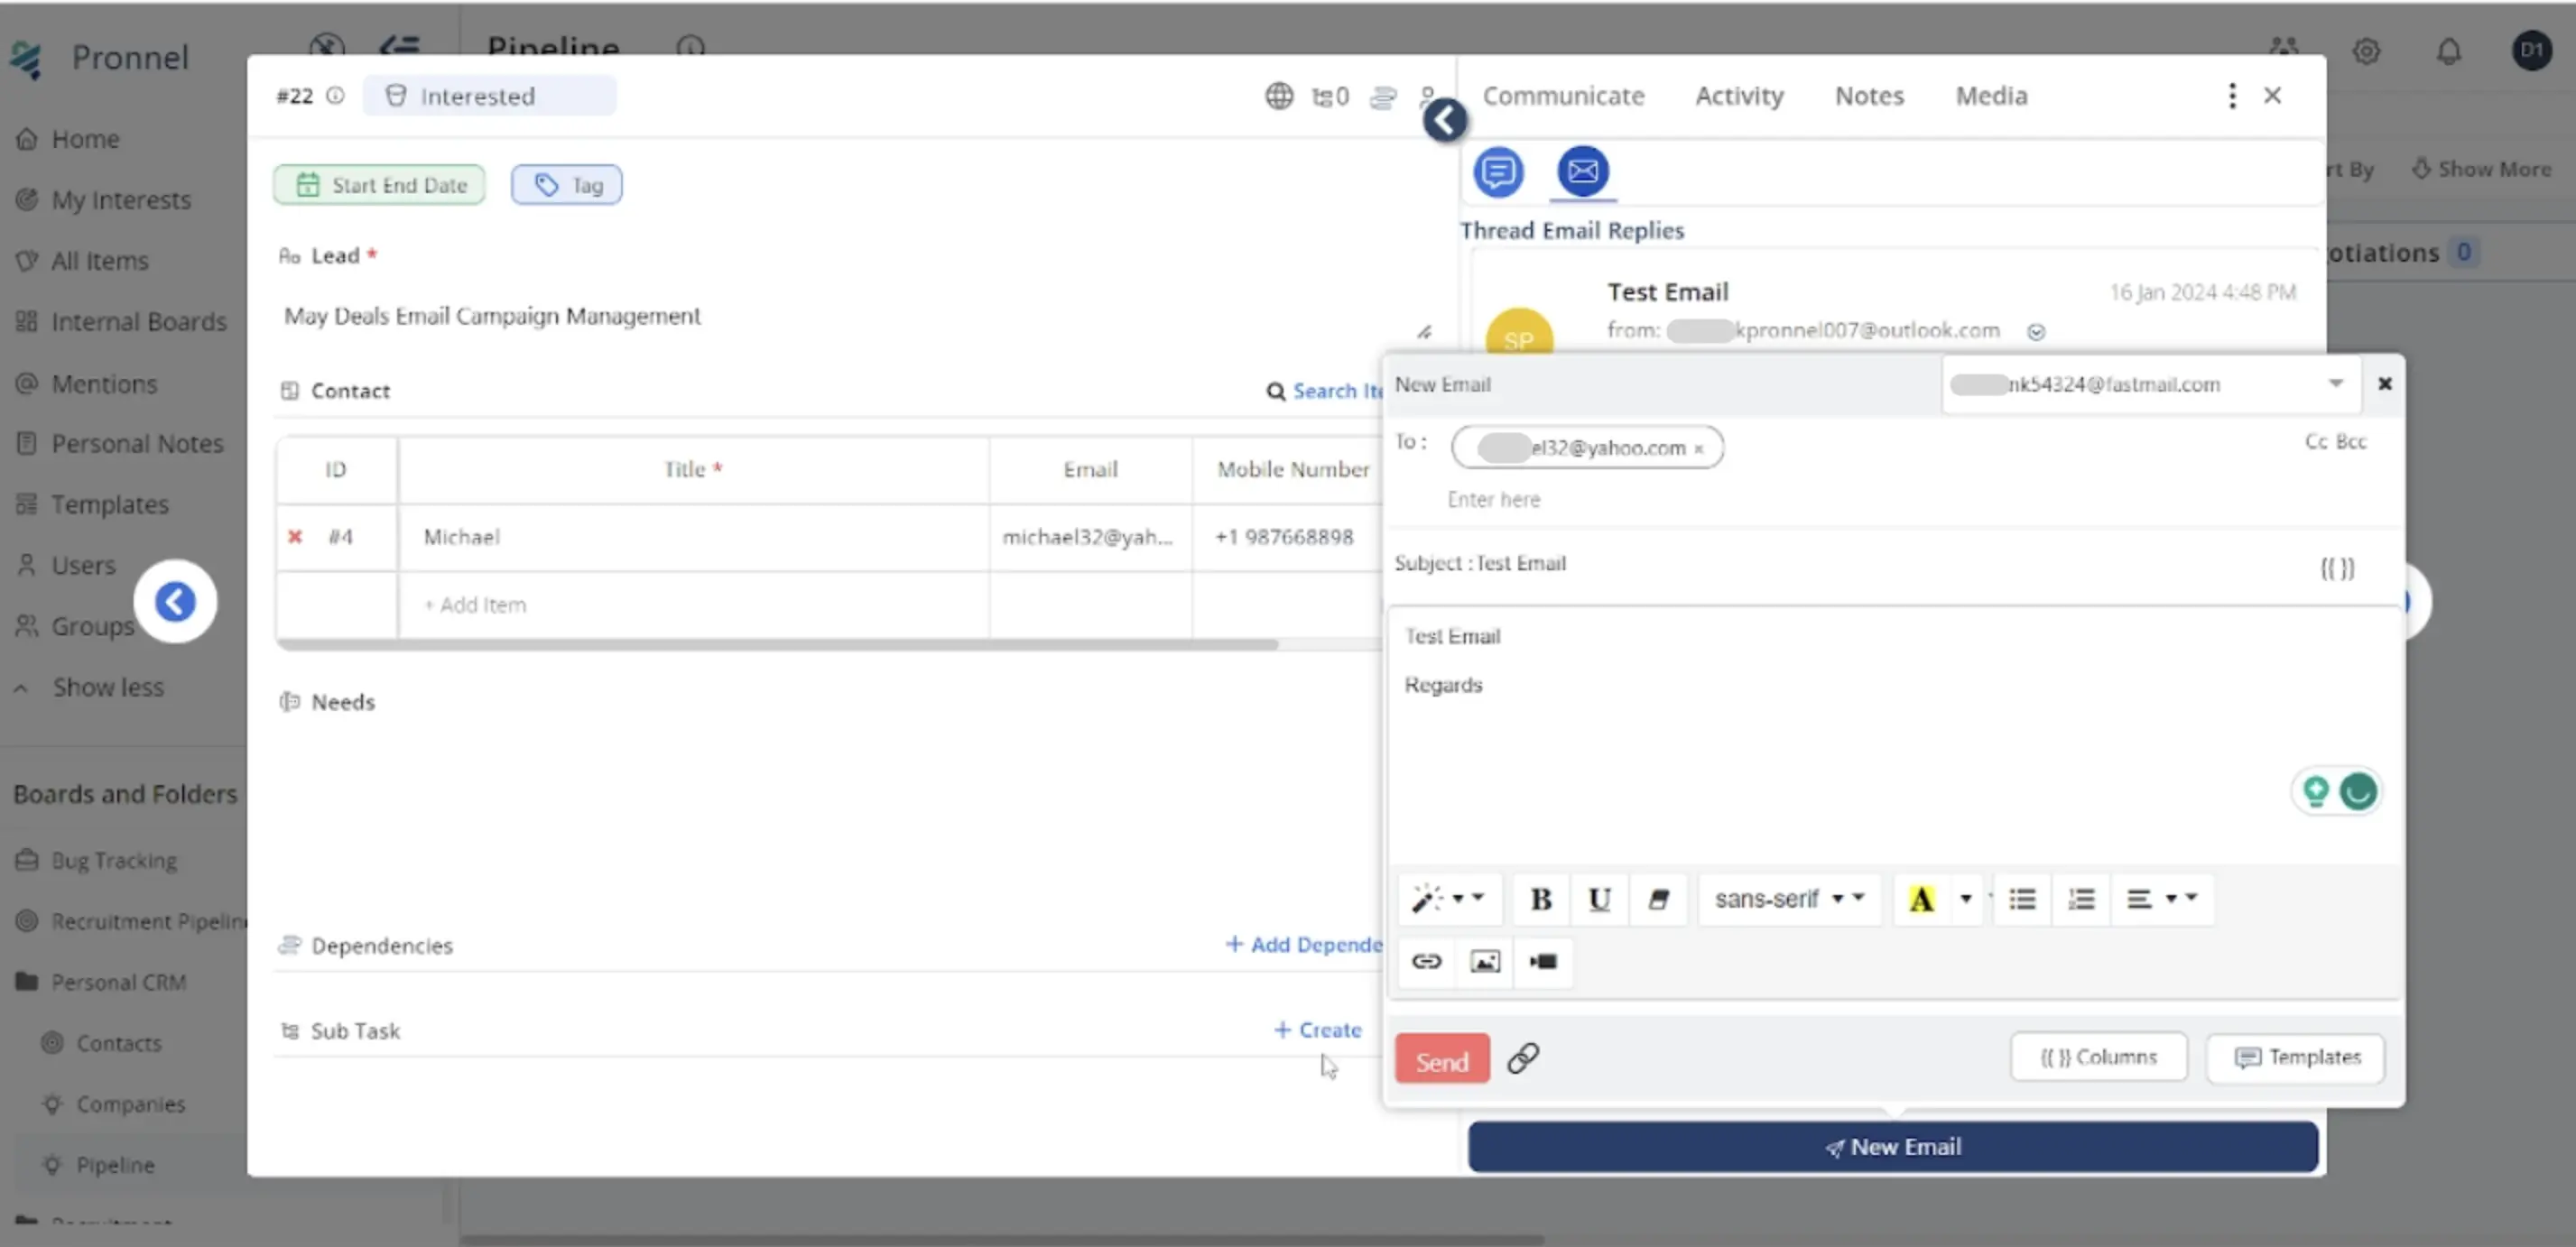Insert a picture into the email
2576x1247 pixels.
point(1485,962)
